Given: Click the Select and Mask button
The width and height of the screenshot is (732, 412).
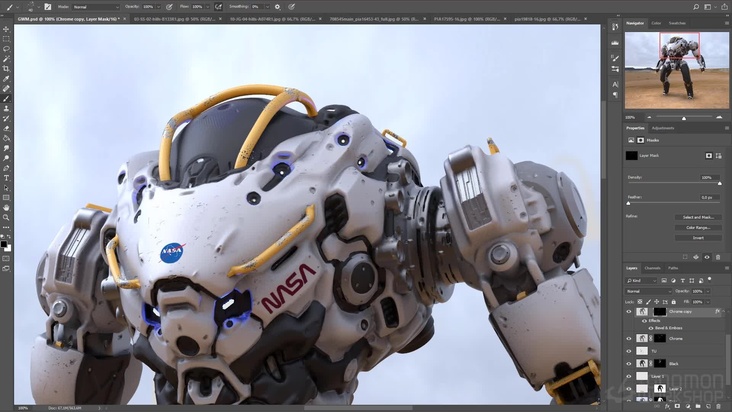Looking at the screenshot, I should (697, 217).
